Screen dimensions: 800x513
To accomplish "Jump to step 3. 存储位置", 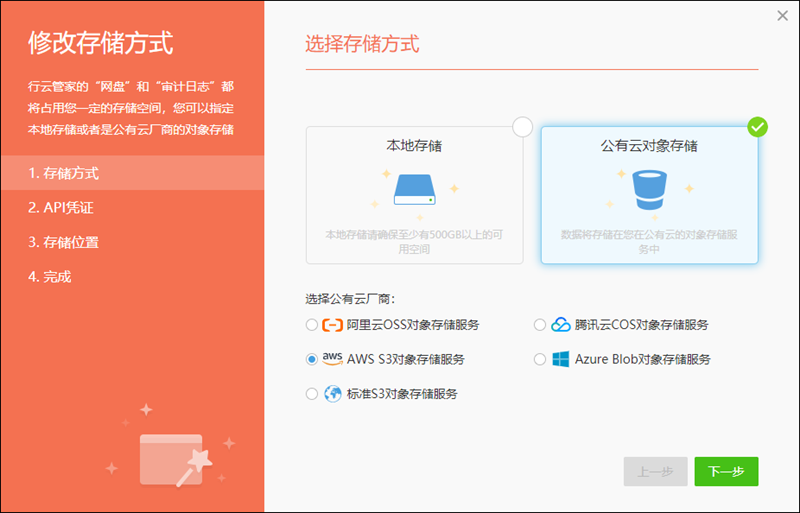I will pos(64,242).
